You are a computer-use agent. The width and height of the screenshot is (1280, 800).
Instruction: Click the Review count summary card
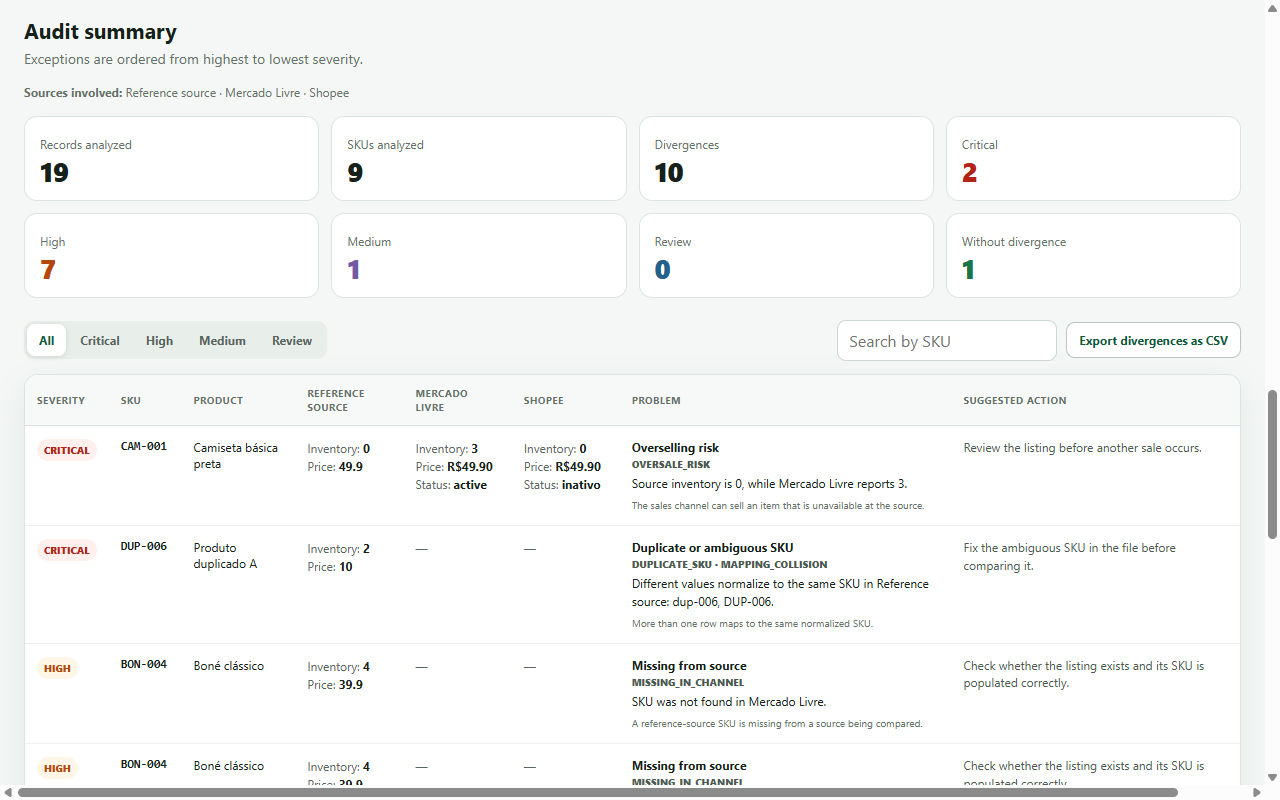786,256
